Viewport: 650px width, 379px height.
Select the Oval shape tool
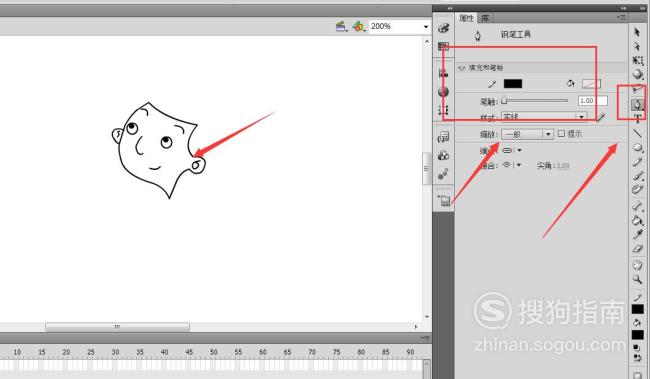click(x=638, y=148)
